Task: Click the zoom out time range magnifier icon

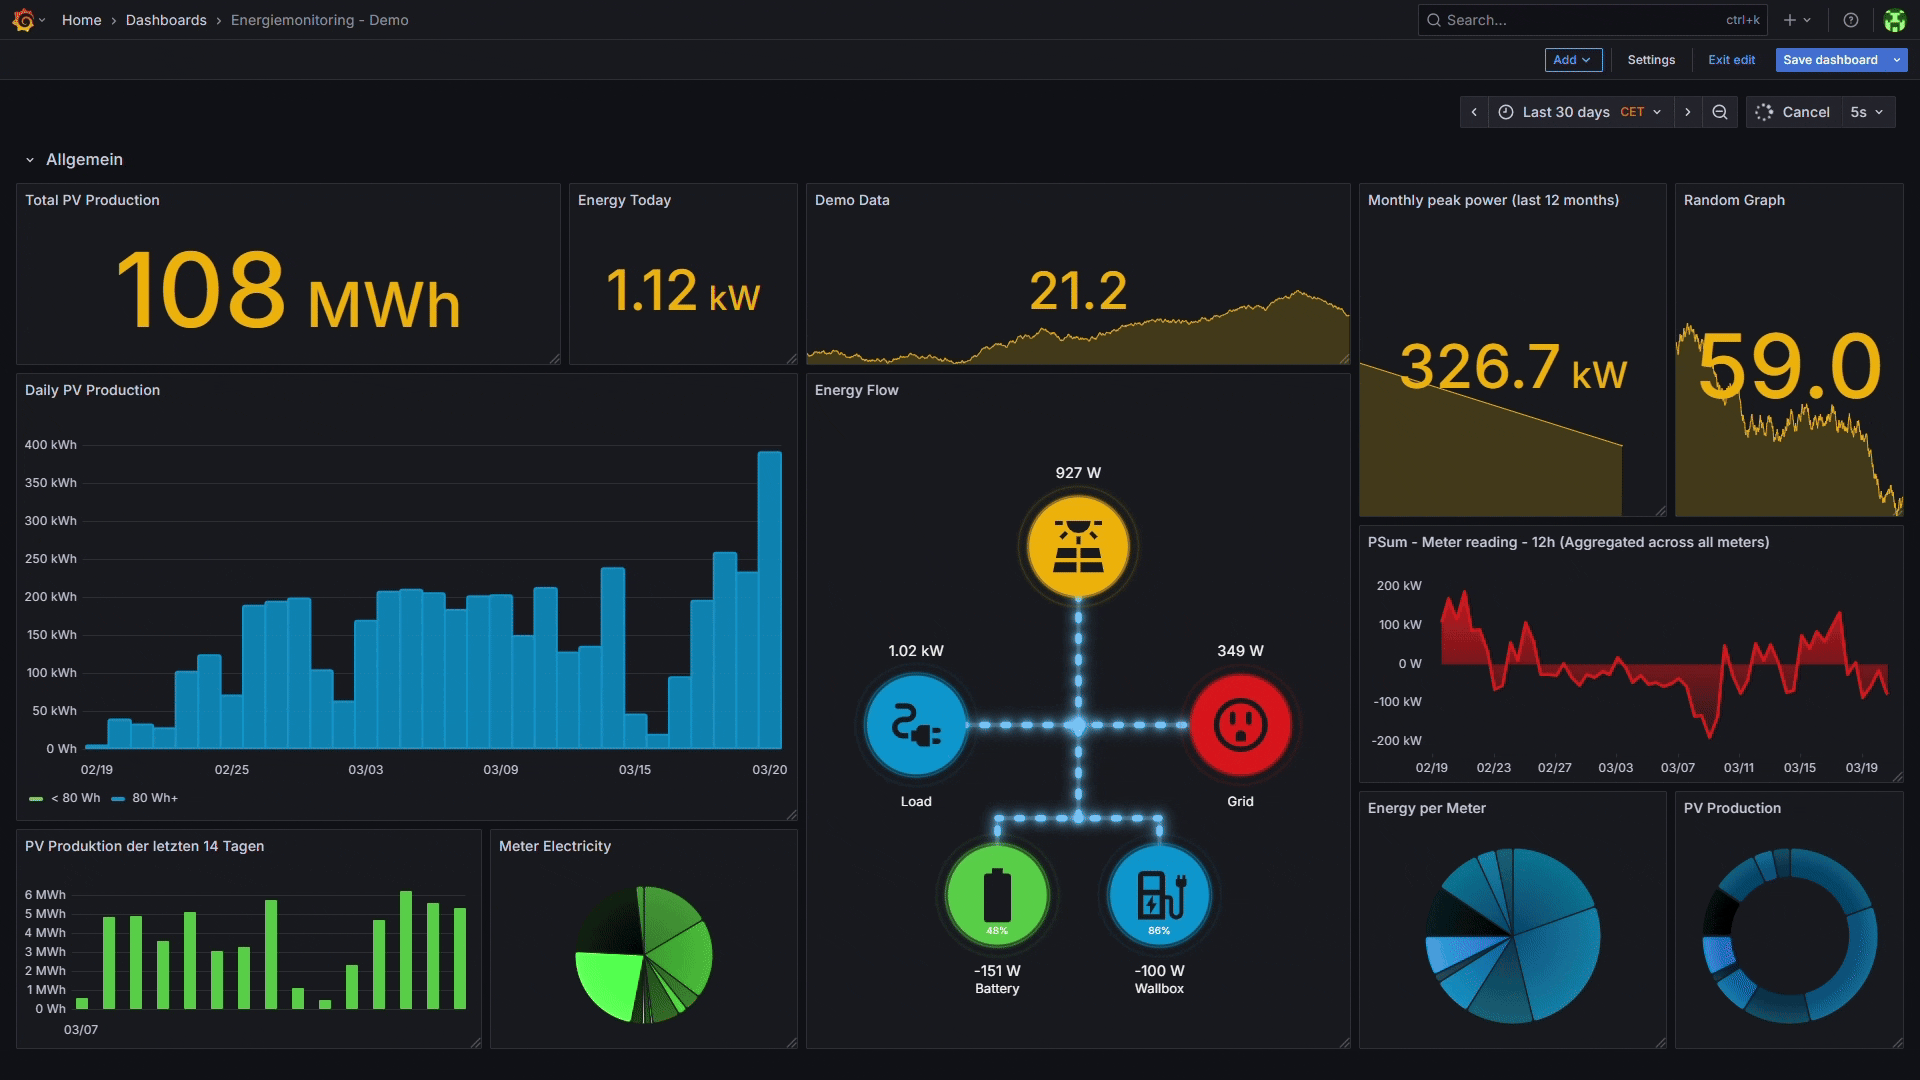Action: click(x=1719, y=111)
